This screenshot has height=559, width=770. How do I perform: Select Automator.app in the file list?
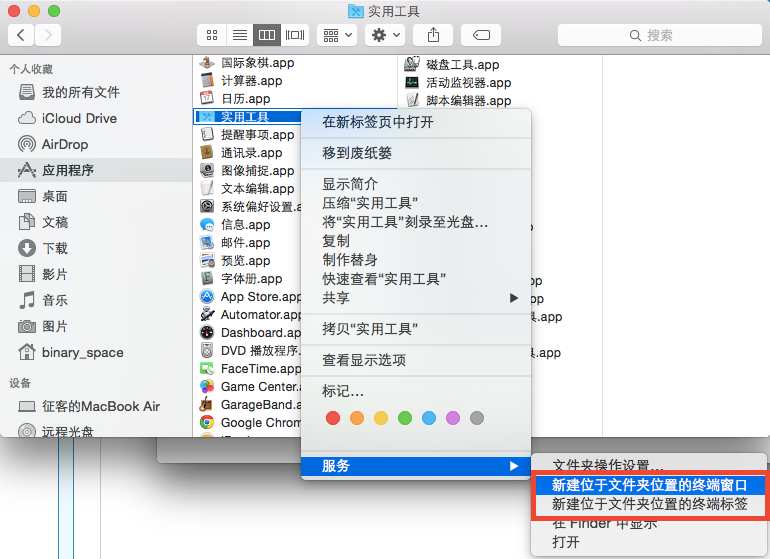pyautogui.click(x=248, y=315)
